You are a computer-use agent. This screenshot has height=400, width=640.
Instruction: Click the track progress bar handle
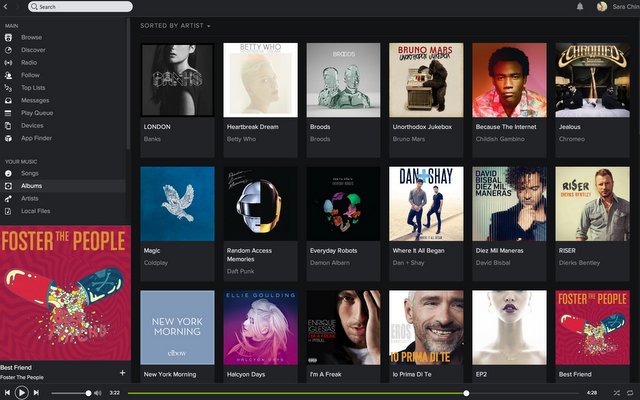[466, 393]
